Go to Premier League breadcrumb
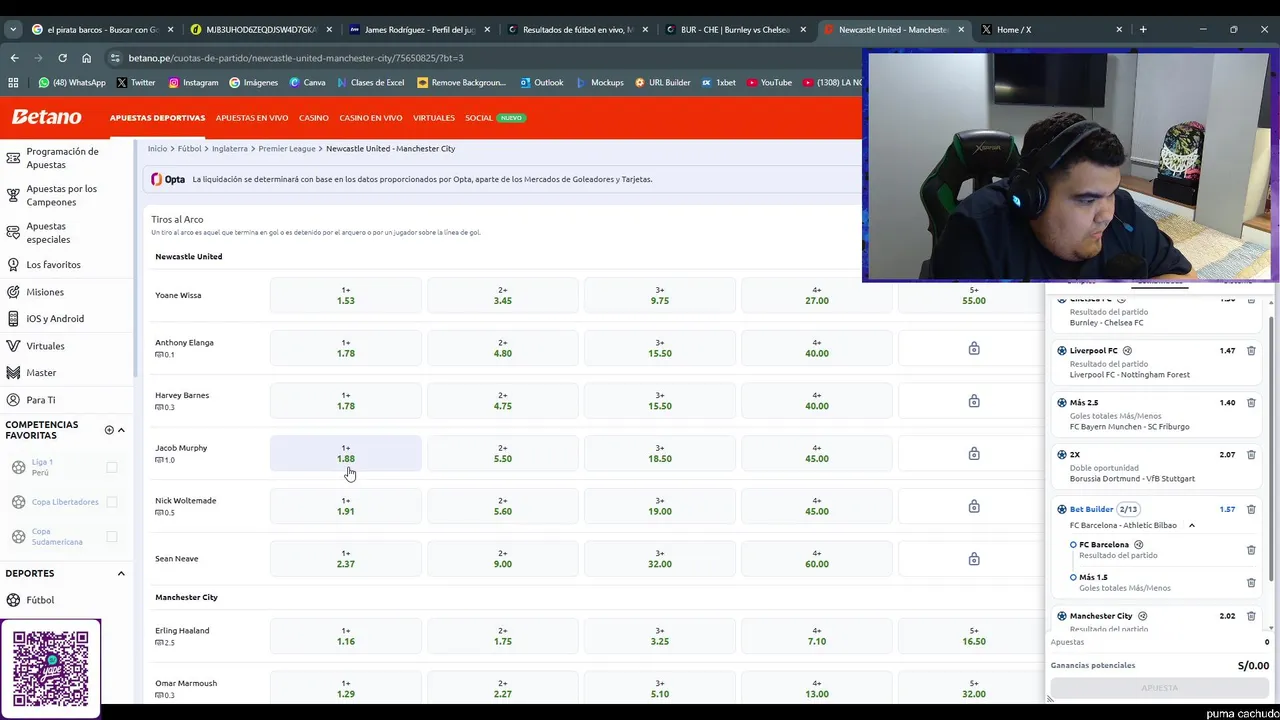This screenshot has width=1280, height=720. click(286, 149)
